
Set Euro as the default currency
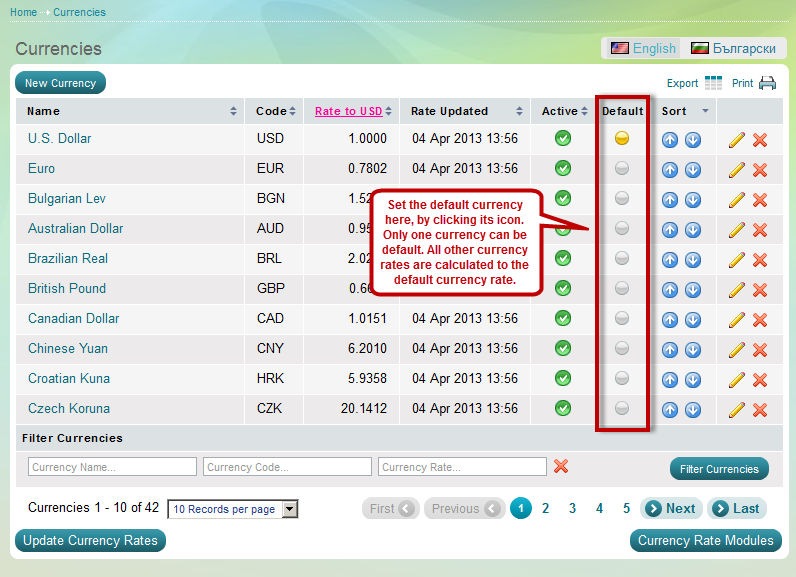(622, 168)
